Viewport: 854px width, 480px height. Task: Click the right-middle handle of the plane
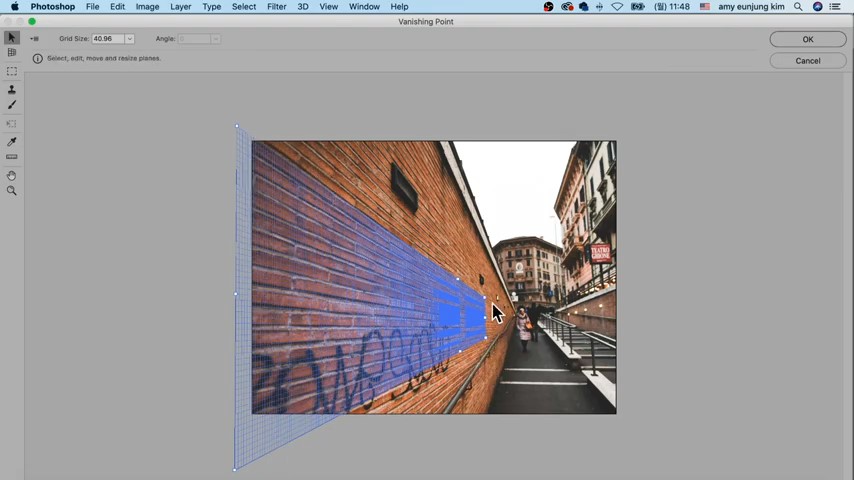click(x=486, y=317)
